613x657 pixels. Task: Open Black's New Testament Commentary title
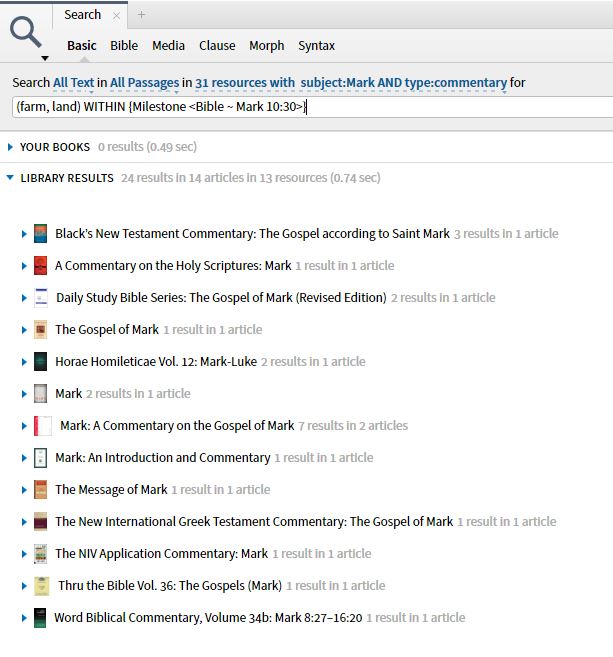pyautogui.click(x=252, y=234)
